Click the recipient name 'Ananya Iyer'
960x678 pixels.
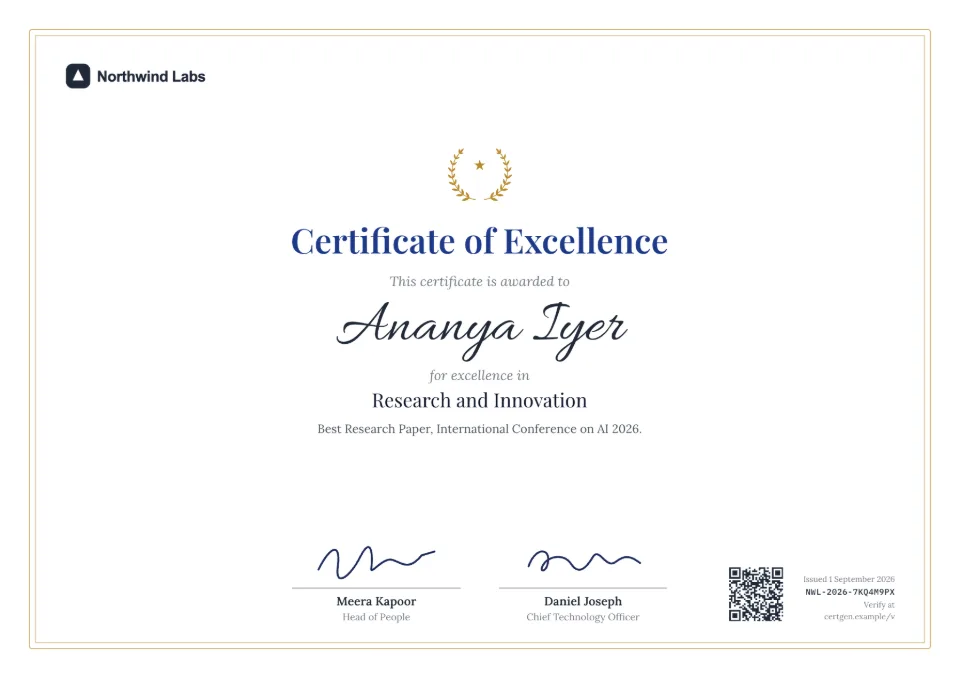click(482, 330)
